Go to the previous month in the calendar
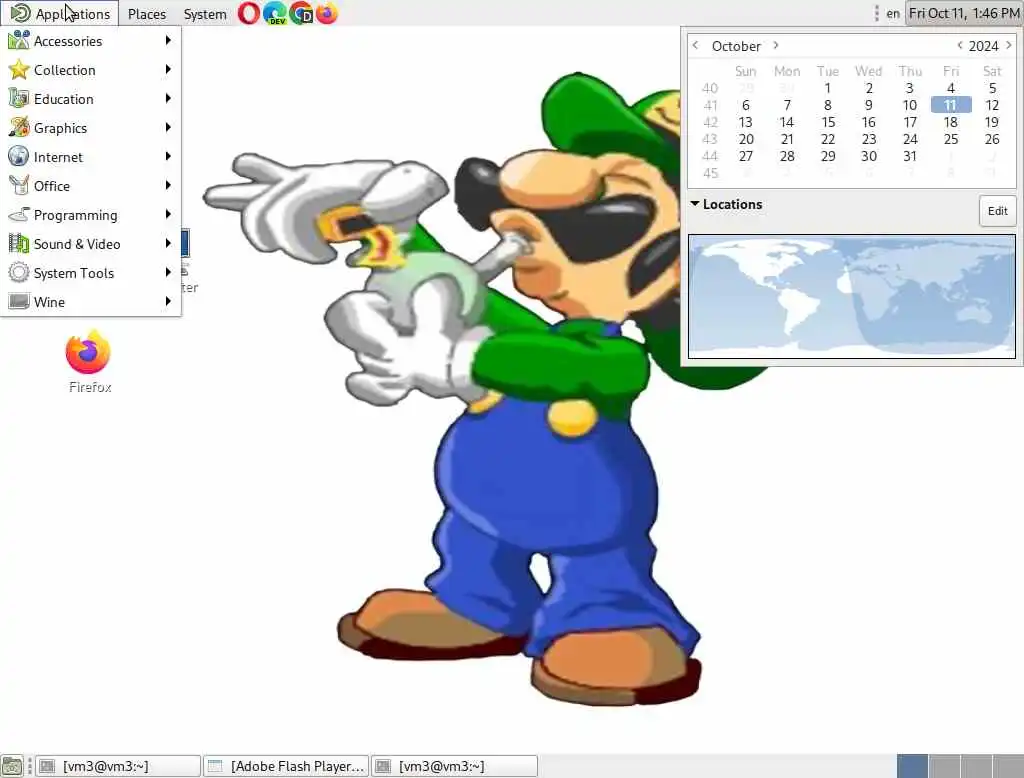Screen dimensions: 1024x778 pyautogui.click(x=696, y=45)
